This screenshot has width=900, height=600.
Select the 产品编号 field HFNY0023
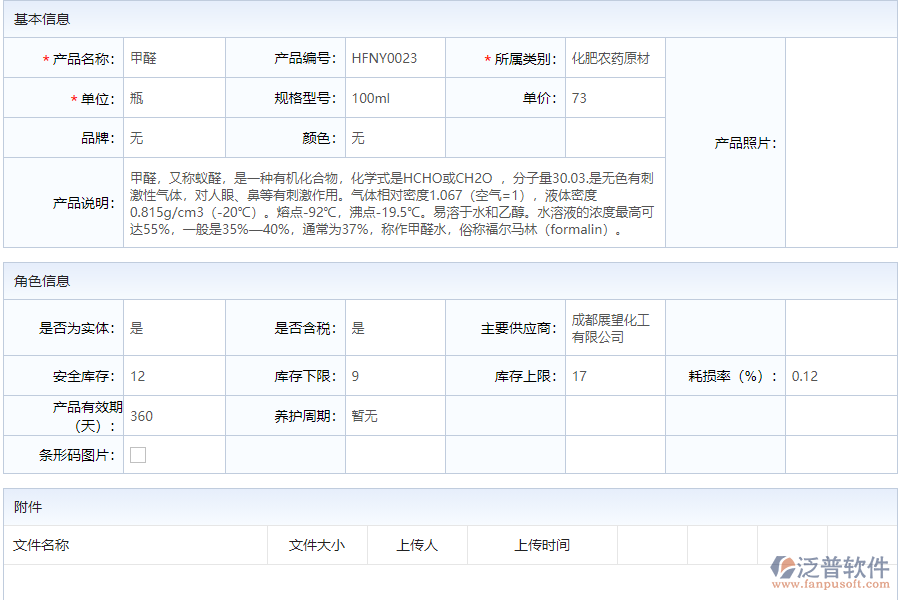point(387,57)
